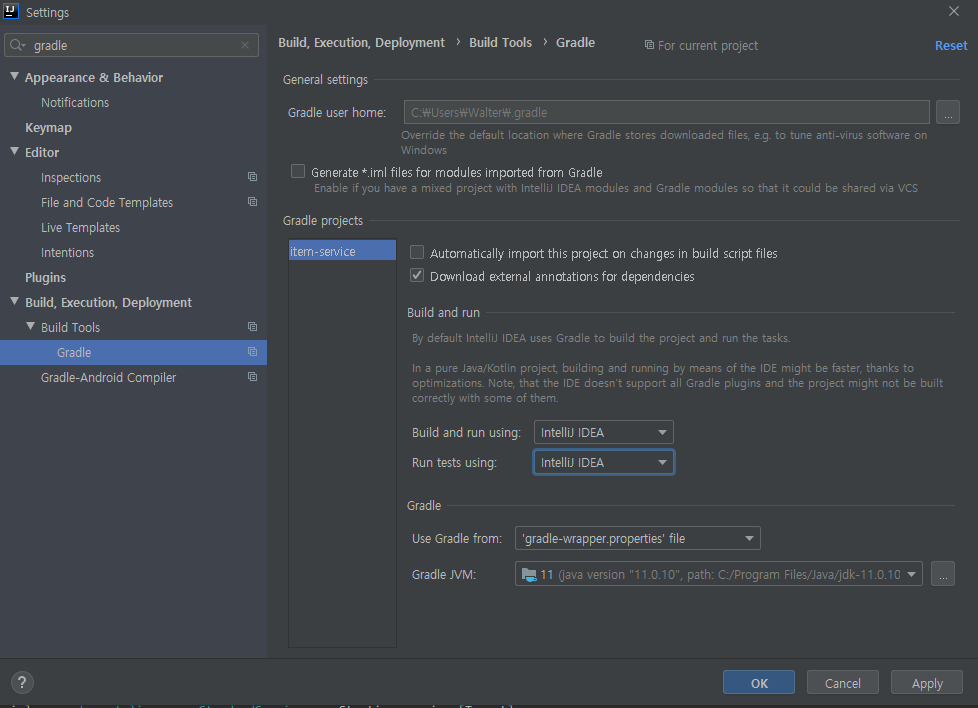Click the Build Tools label in the tree
The width and height of the screenshot is (978, 708).
70,327
